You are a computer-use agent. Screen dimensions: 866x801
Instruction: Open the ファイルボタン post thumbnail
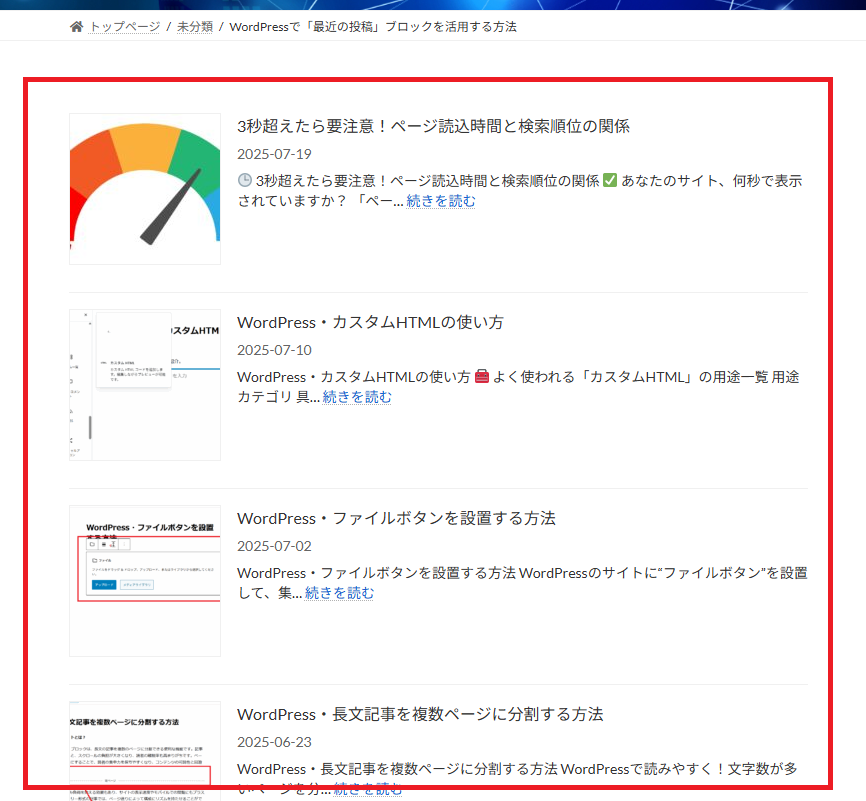click(145, 581)
